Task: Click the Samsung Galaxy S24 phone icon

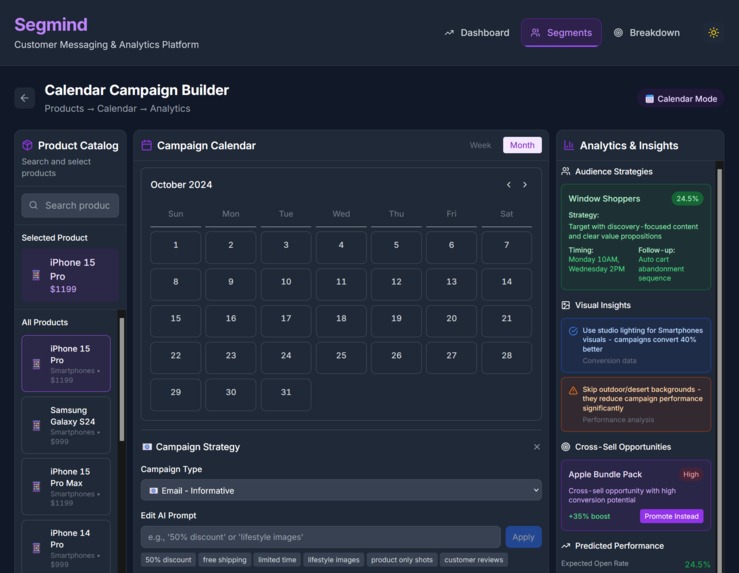Action: click(36, 426)
